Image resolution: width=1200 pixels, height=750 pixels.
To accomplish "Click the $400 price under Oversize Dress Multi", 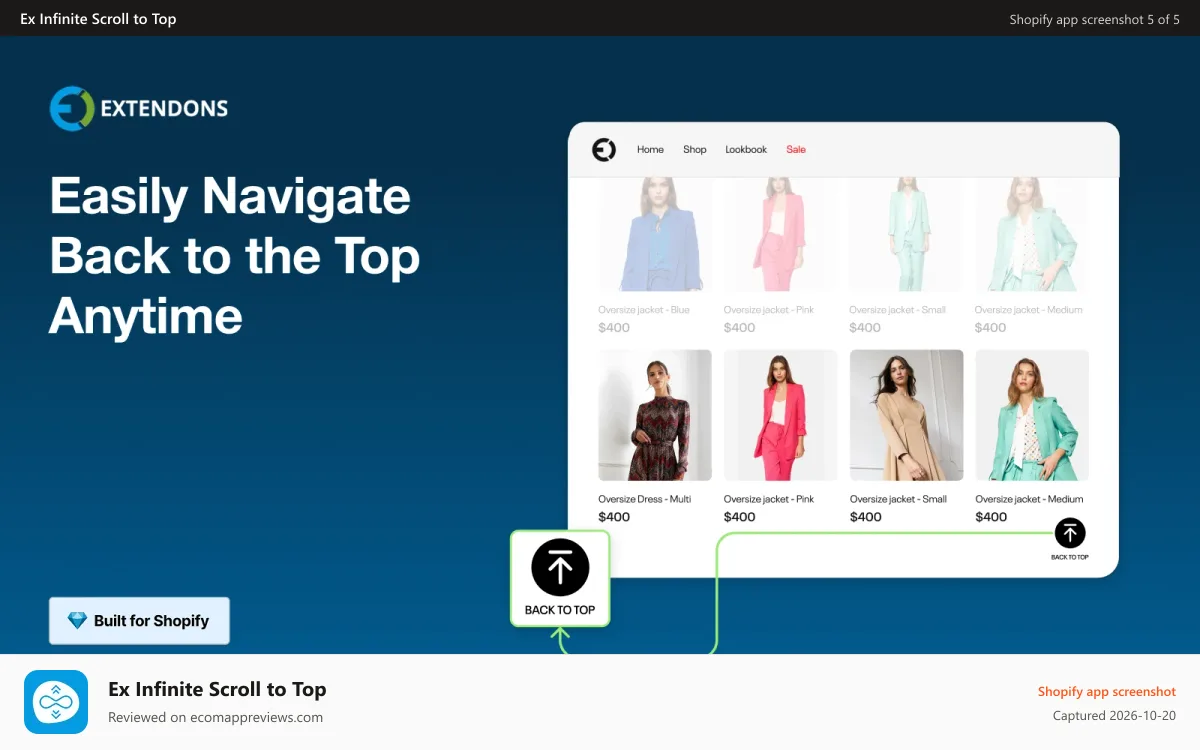I will pos(614,517).
